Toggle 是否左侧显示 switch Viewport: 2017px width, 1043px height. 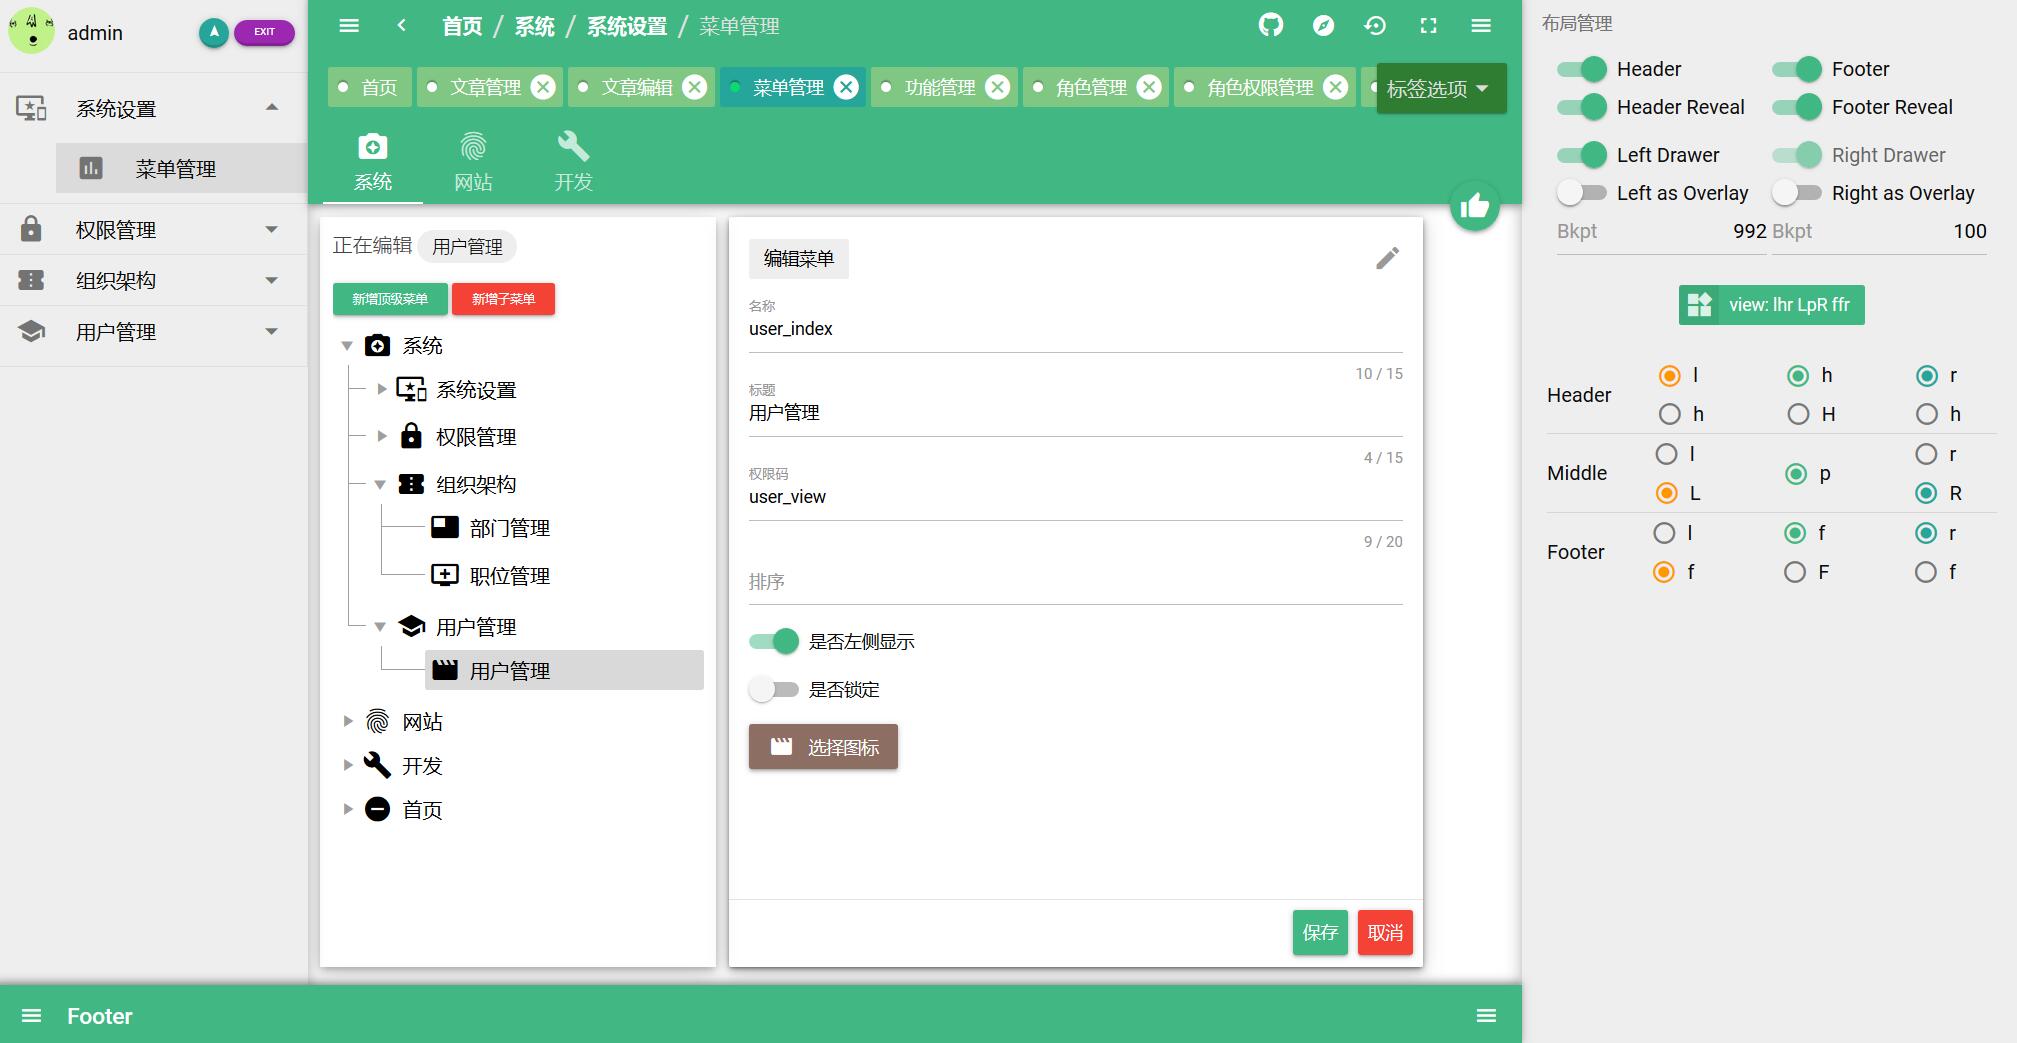point(774,642)
